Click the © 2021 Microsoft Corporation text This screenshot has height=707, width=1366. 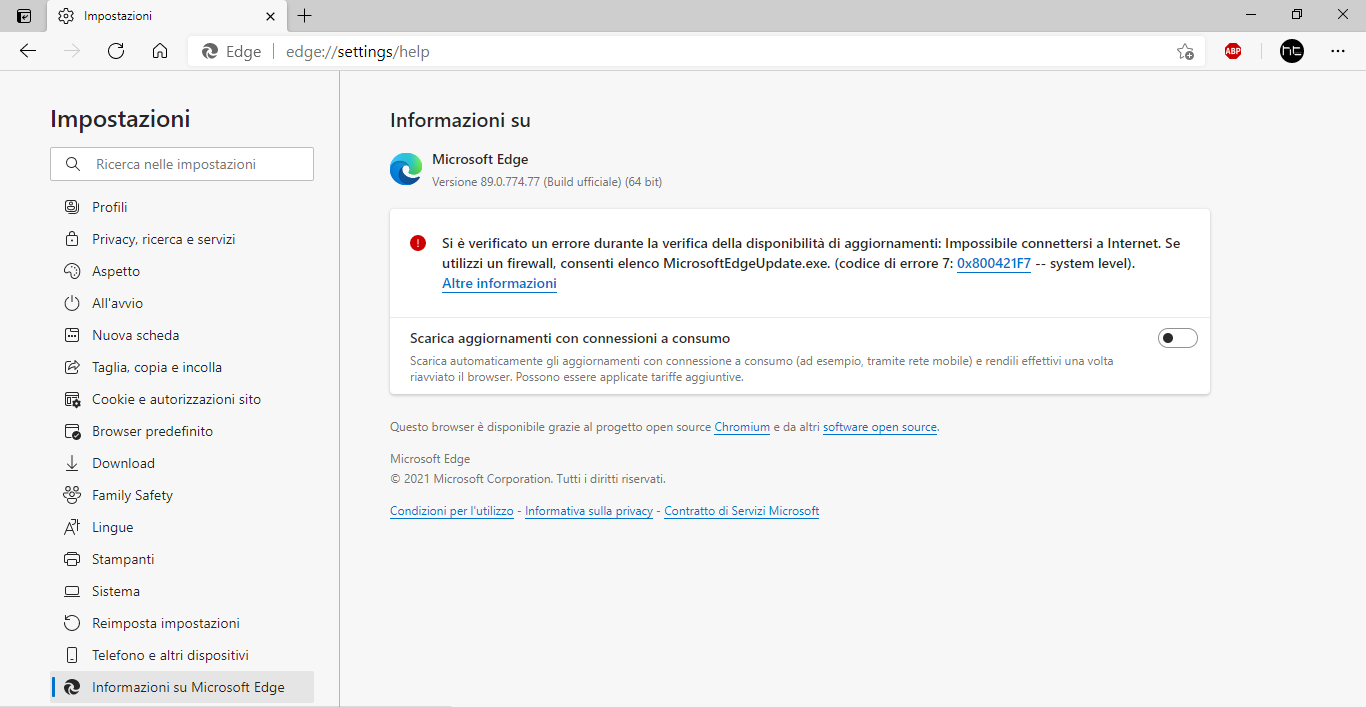tap(528, 479)
